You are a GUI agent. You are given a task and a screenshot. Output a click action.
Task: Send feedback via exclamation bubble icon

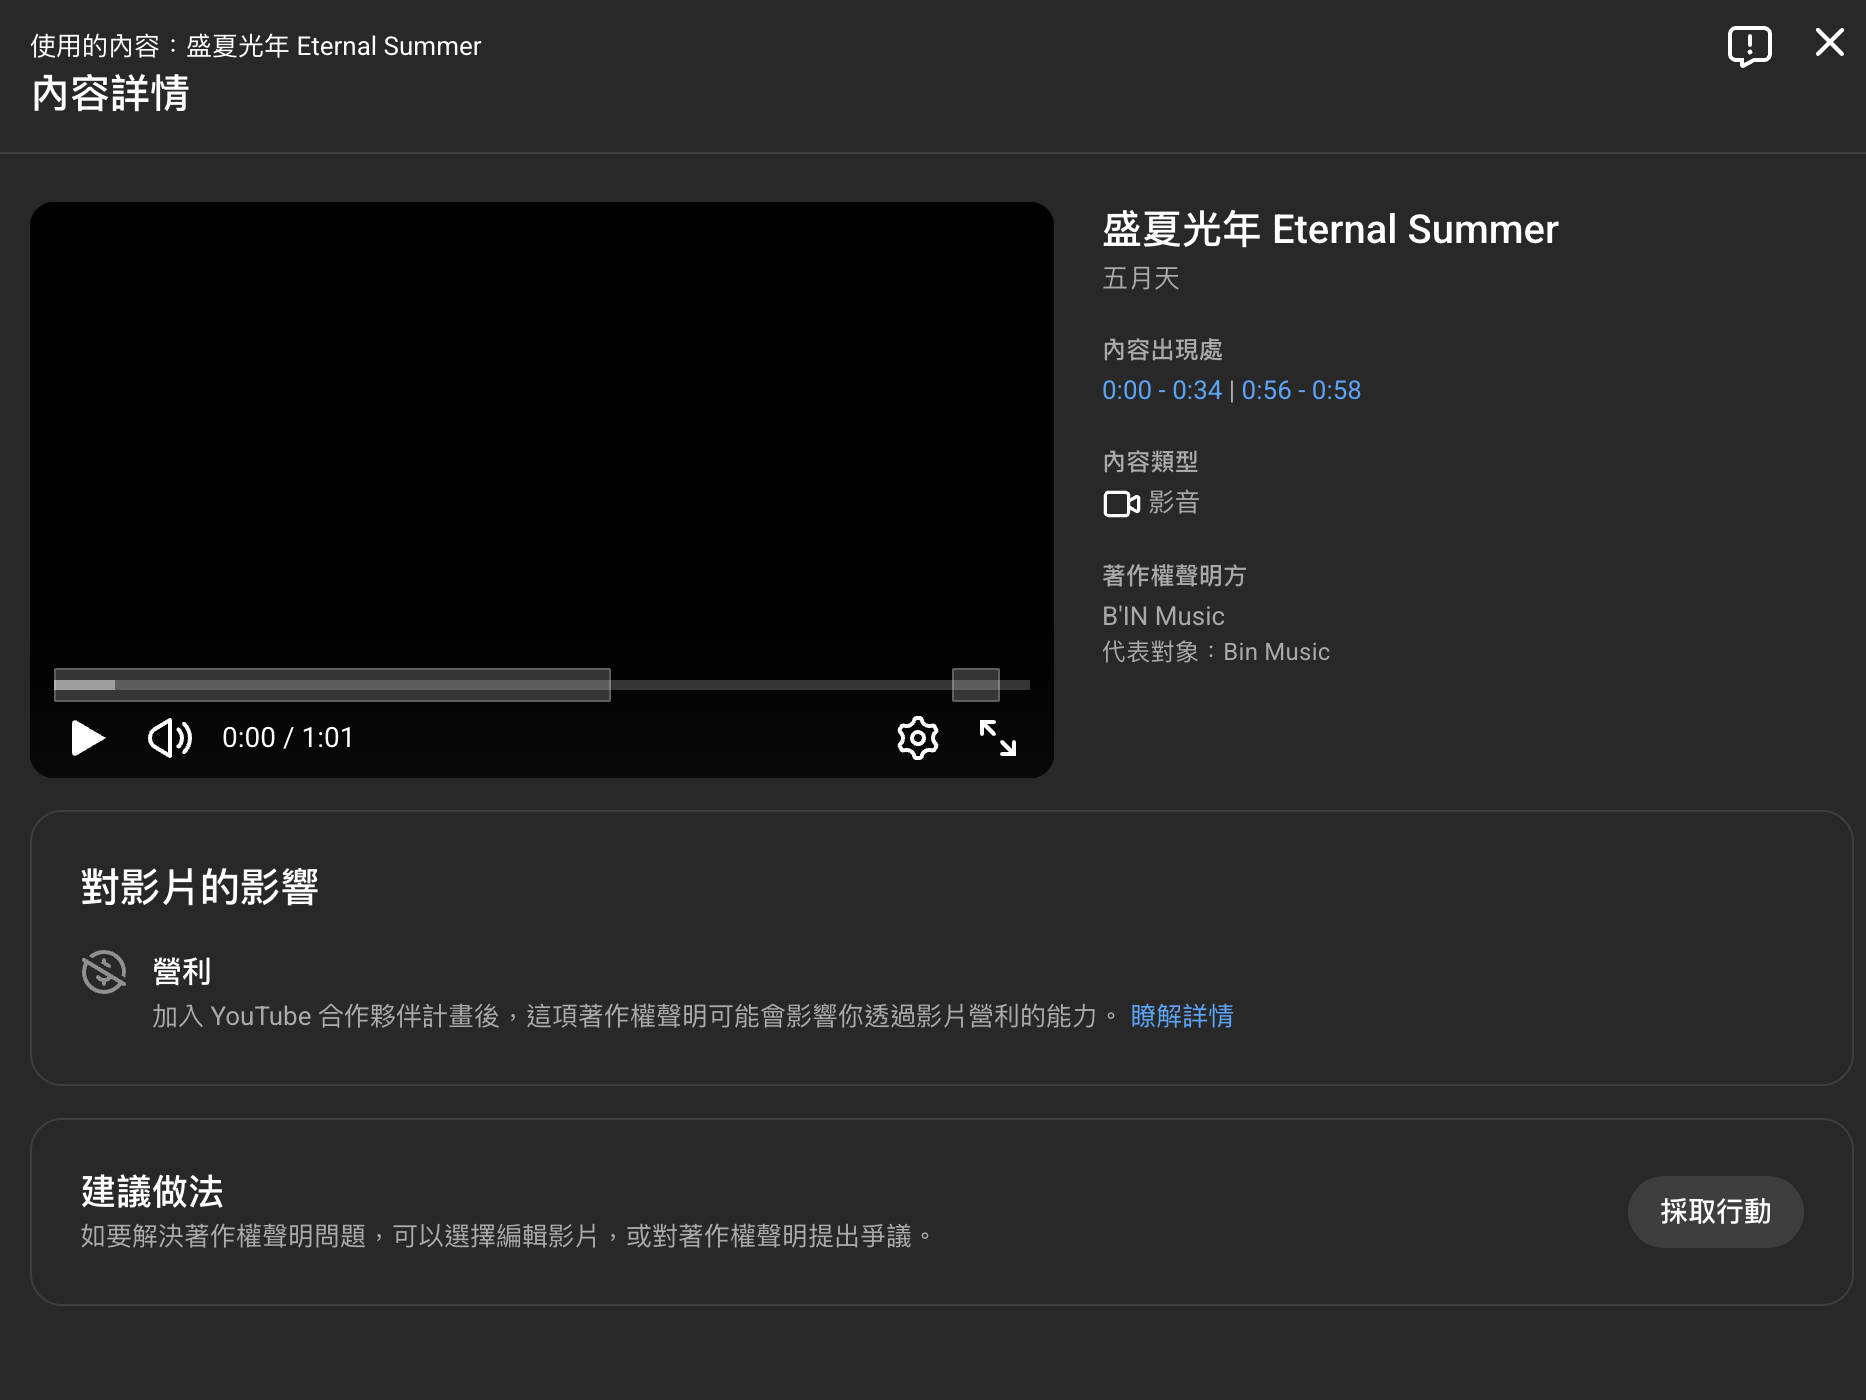coord(1749,45)
